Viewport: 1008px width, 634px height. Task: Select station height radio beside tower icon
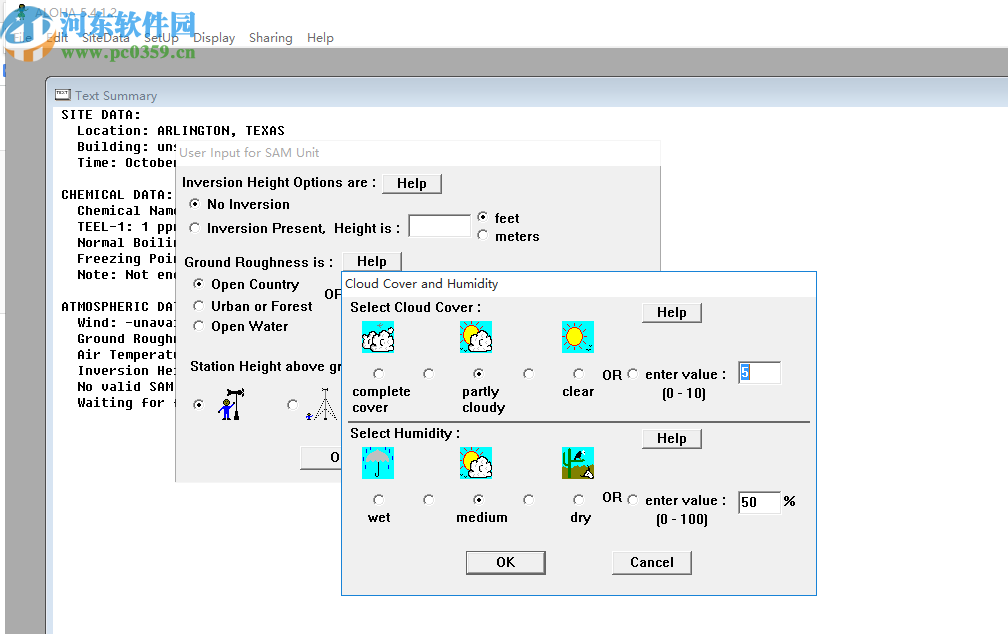pyautogui.click(x=292, y=404)
